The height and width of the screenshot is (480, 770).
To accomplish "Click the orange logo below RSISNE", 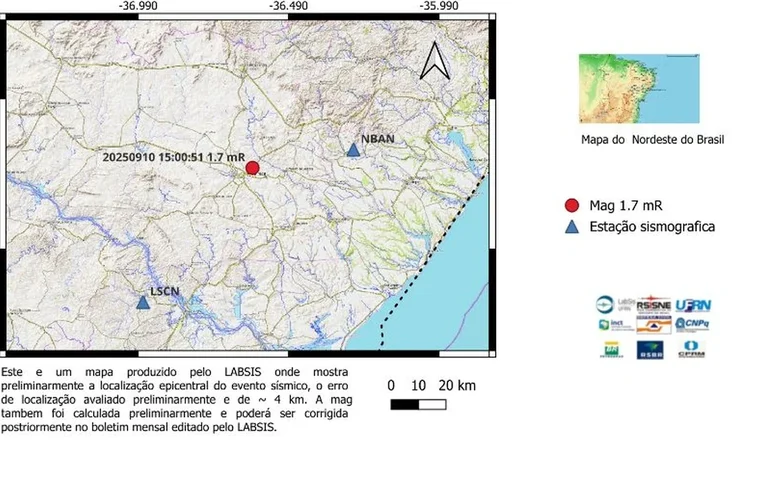I will point(654,325).
